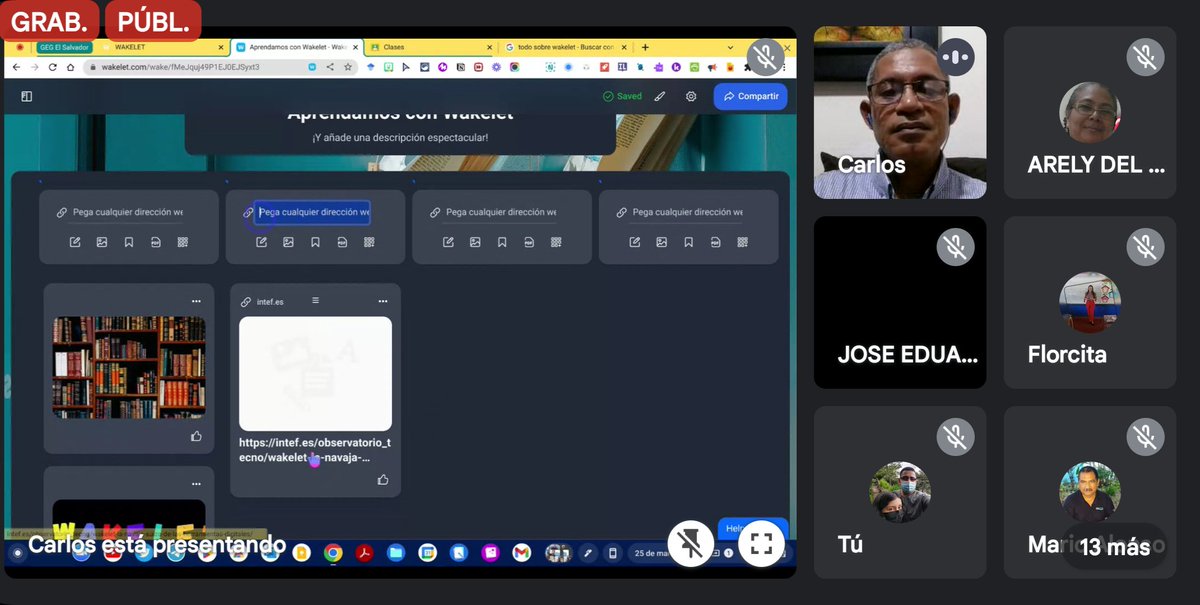Click the PDF upload icon in first card
Viewport: 1200px width, 605px height.
click(x=156, y=242)
